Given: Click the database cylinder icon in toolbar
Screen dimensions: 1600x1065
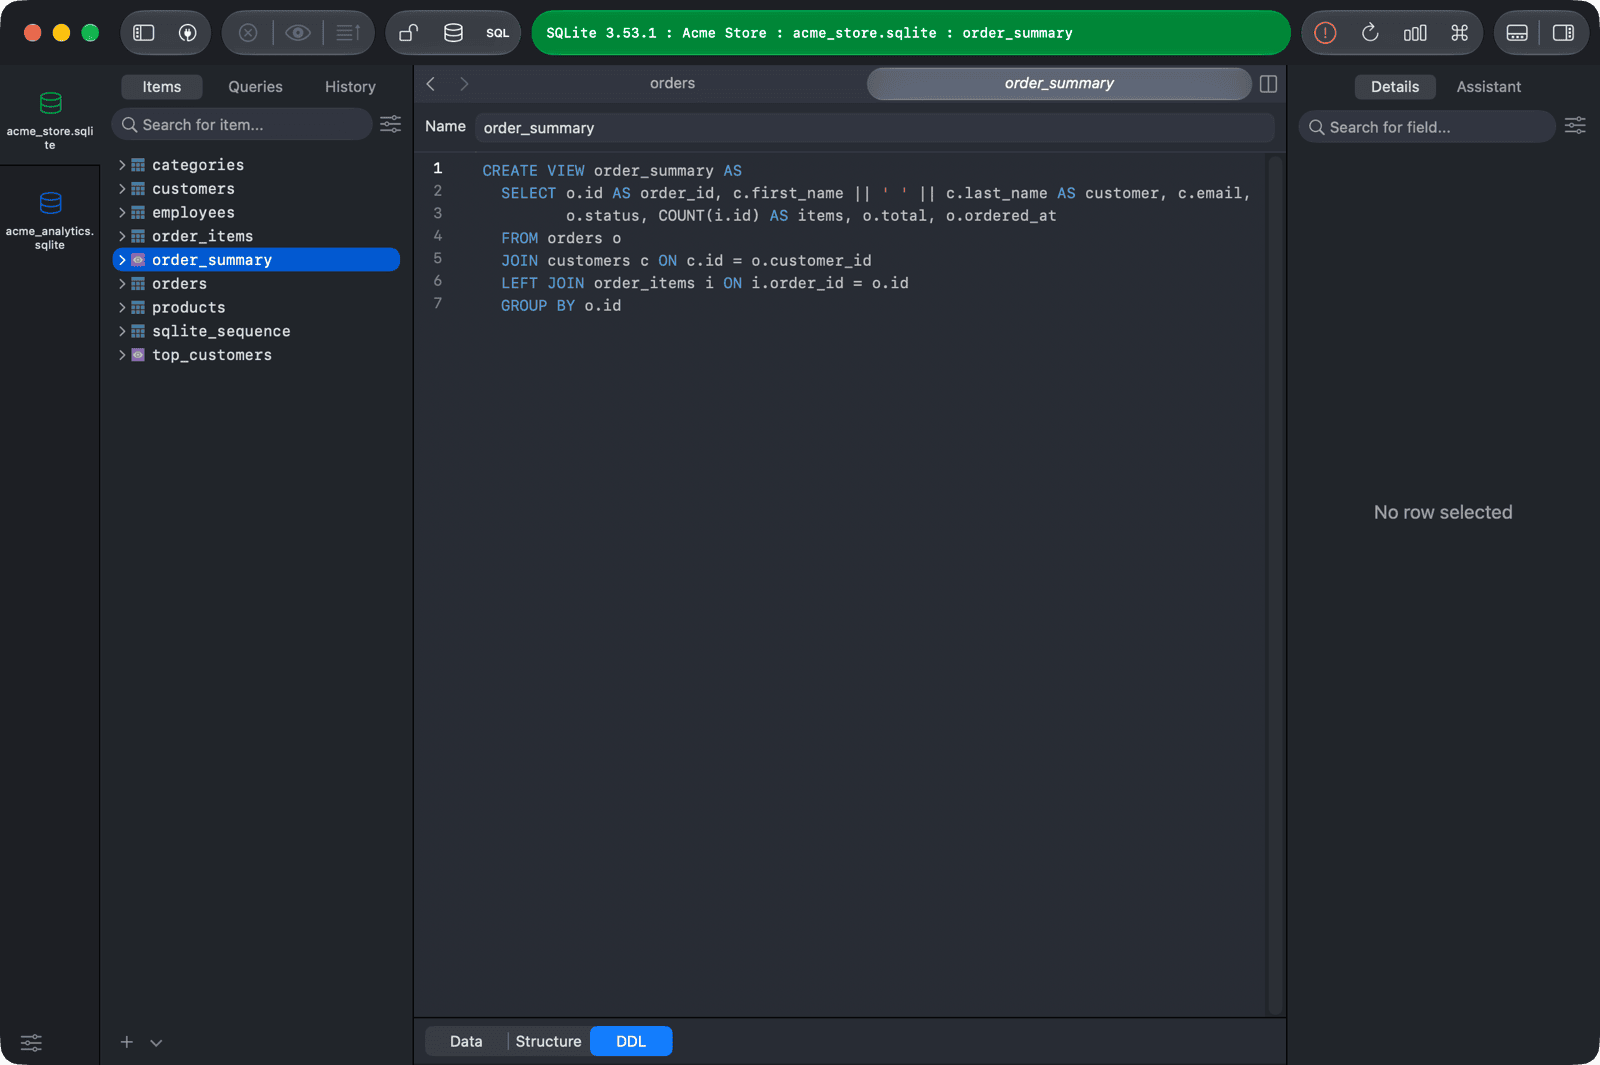Looking at the screenshot, I should [453, 33].
